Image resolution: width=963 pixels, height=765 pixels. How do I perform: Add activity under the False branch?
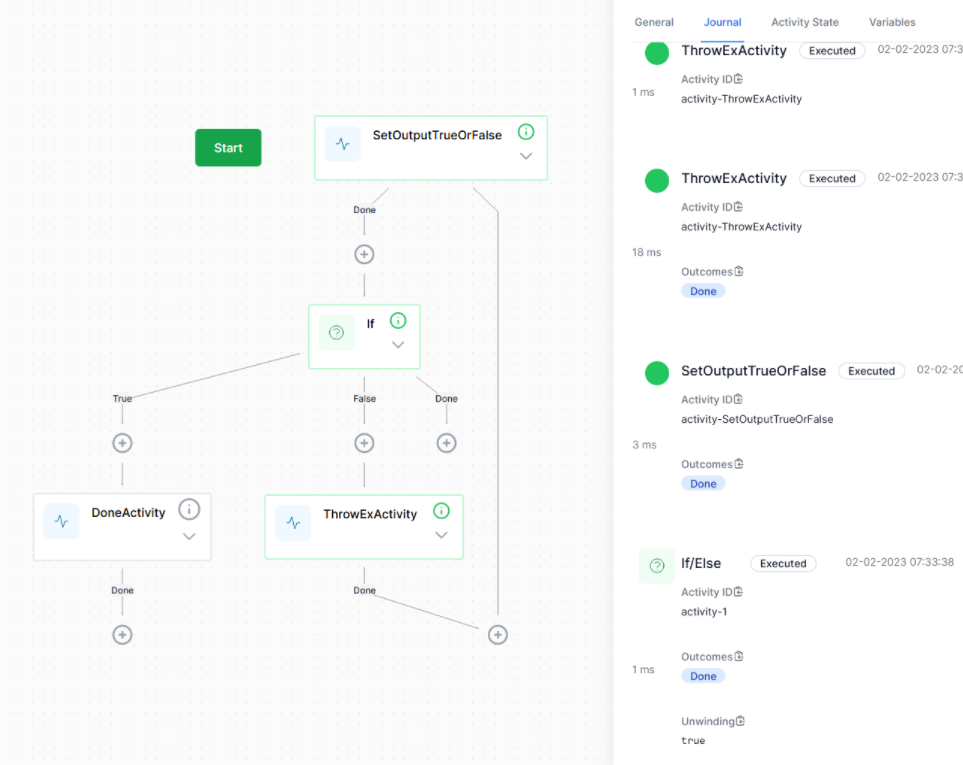pos(364,443)
